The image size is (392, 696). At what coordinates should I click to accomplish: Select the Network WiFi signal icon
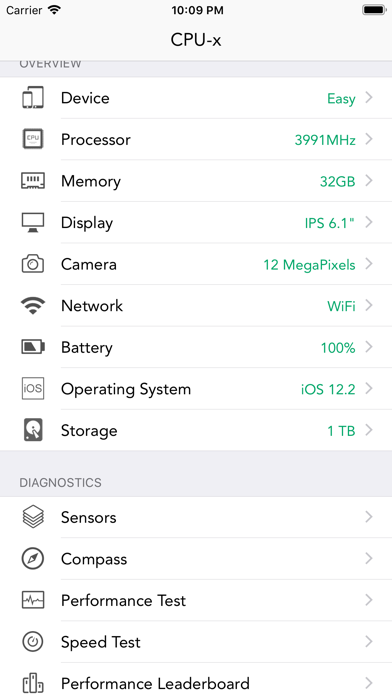33,306
